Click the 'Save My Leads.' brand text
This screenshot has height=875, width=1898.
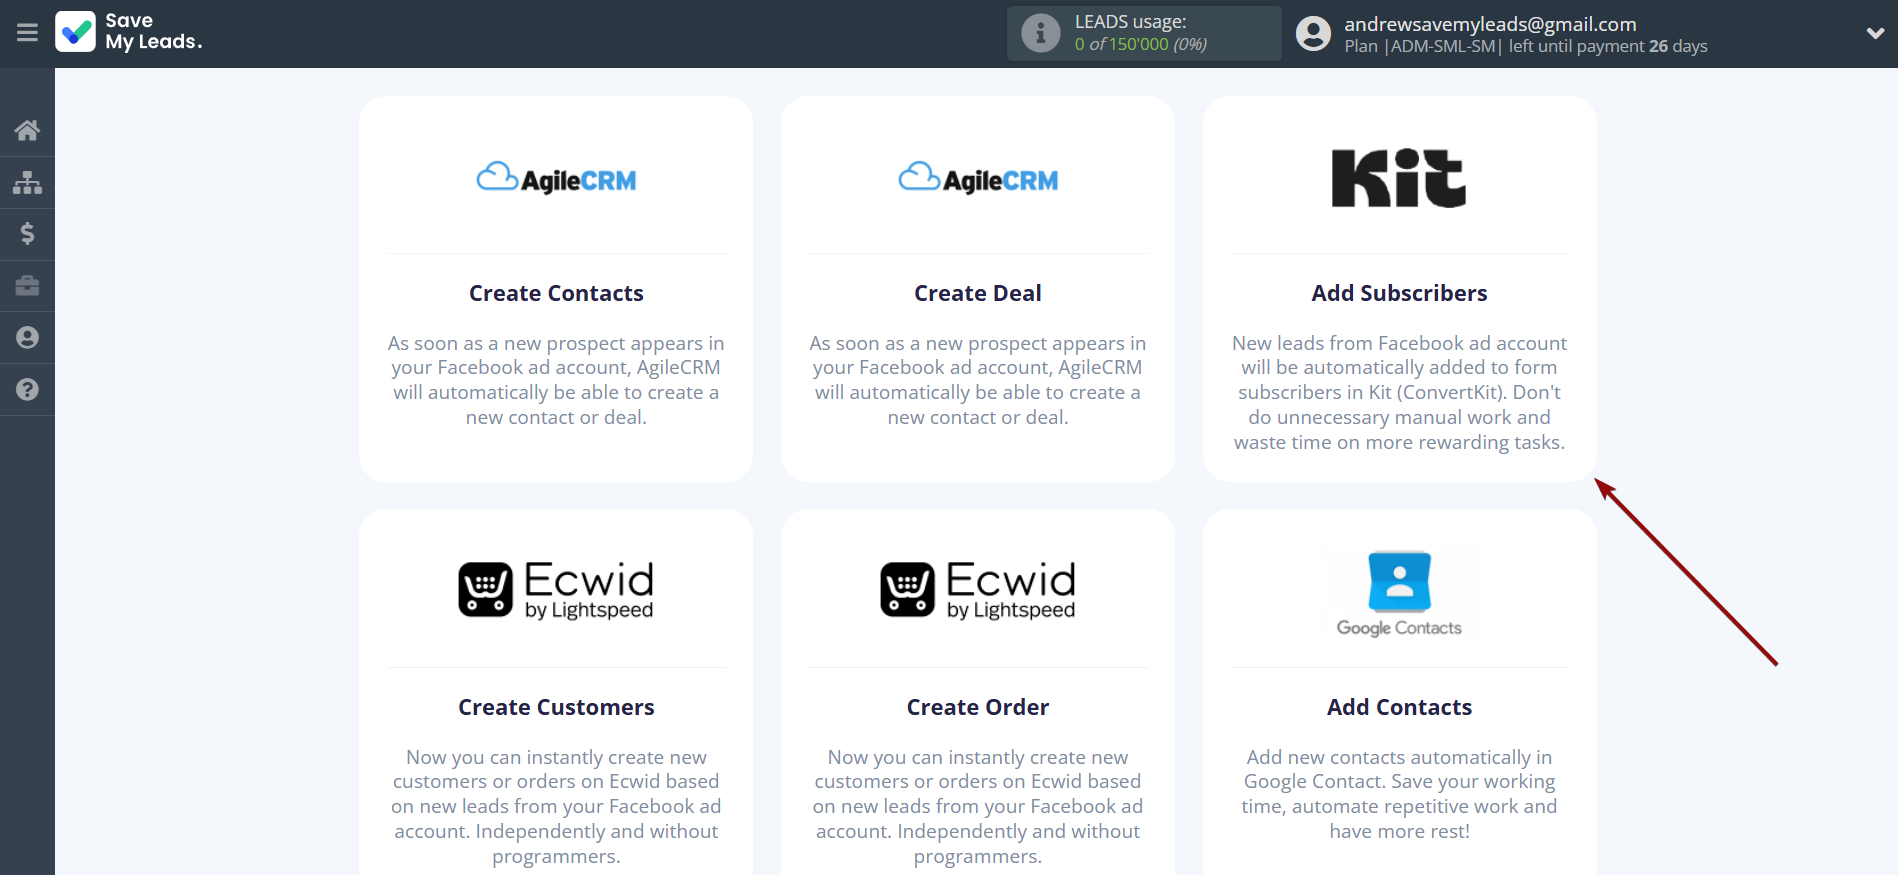154,31
